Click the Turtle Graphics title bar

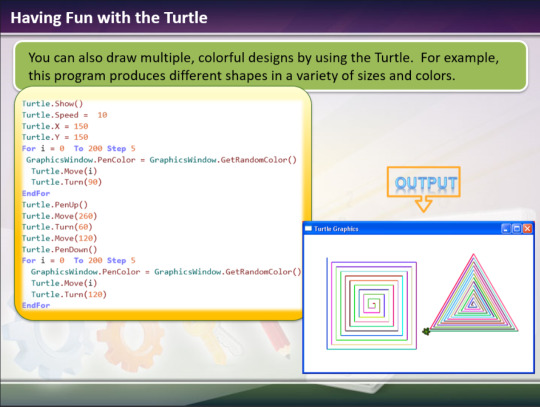[x=418, y=229]
